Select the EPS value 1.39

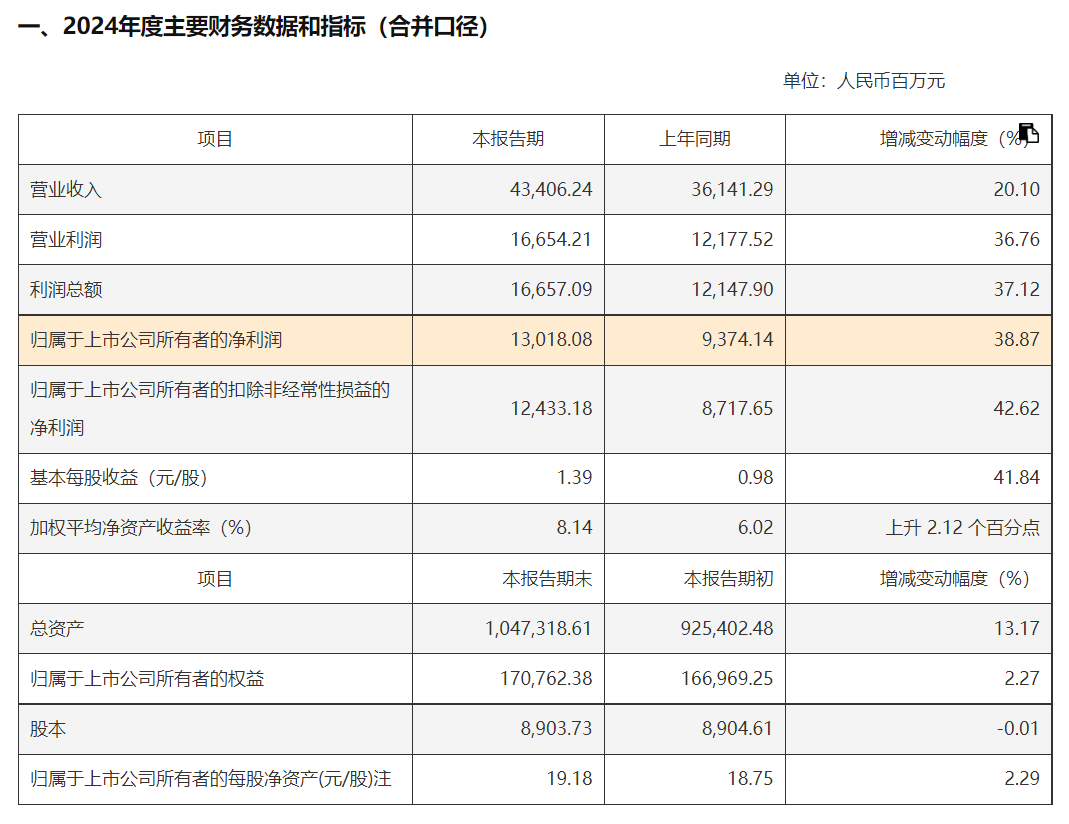point(574,478)
